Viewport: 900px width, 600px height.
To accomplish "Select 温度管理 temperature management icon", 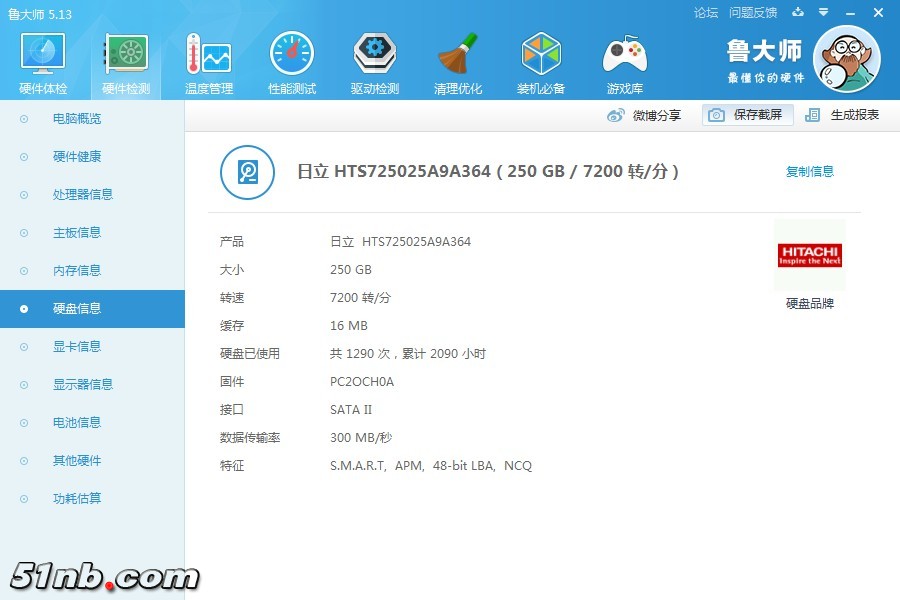I will 209,62.
